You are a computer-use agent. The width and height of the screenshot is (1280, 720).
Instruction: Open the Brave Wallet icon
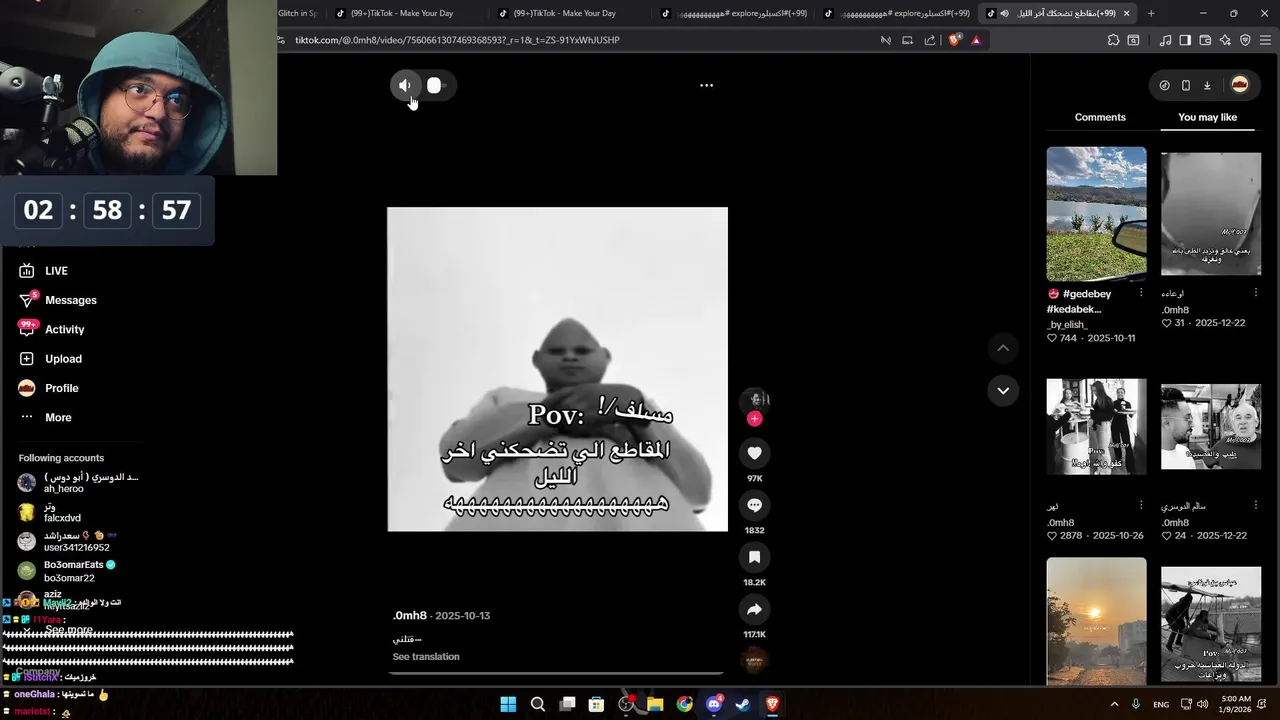[x=1205, y=40]
